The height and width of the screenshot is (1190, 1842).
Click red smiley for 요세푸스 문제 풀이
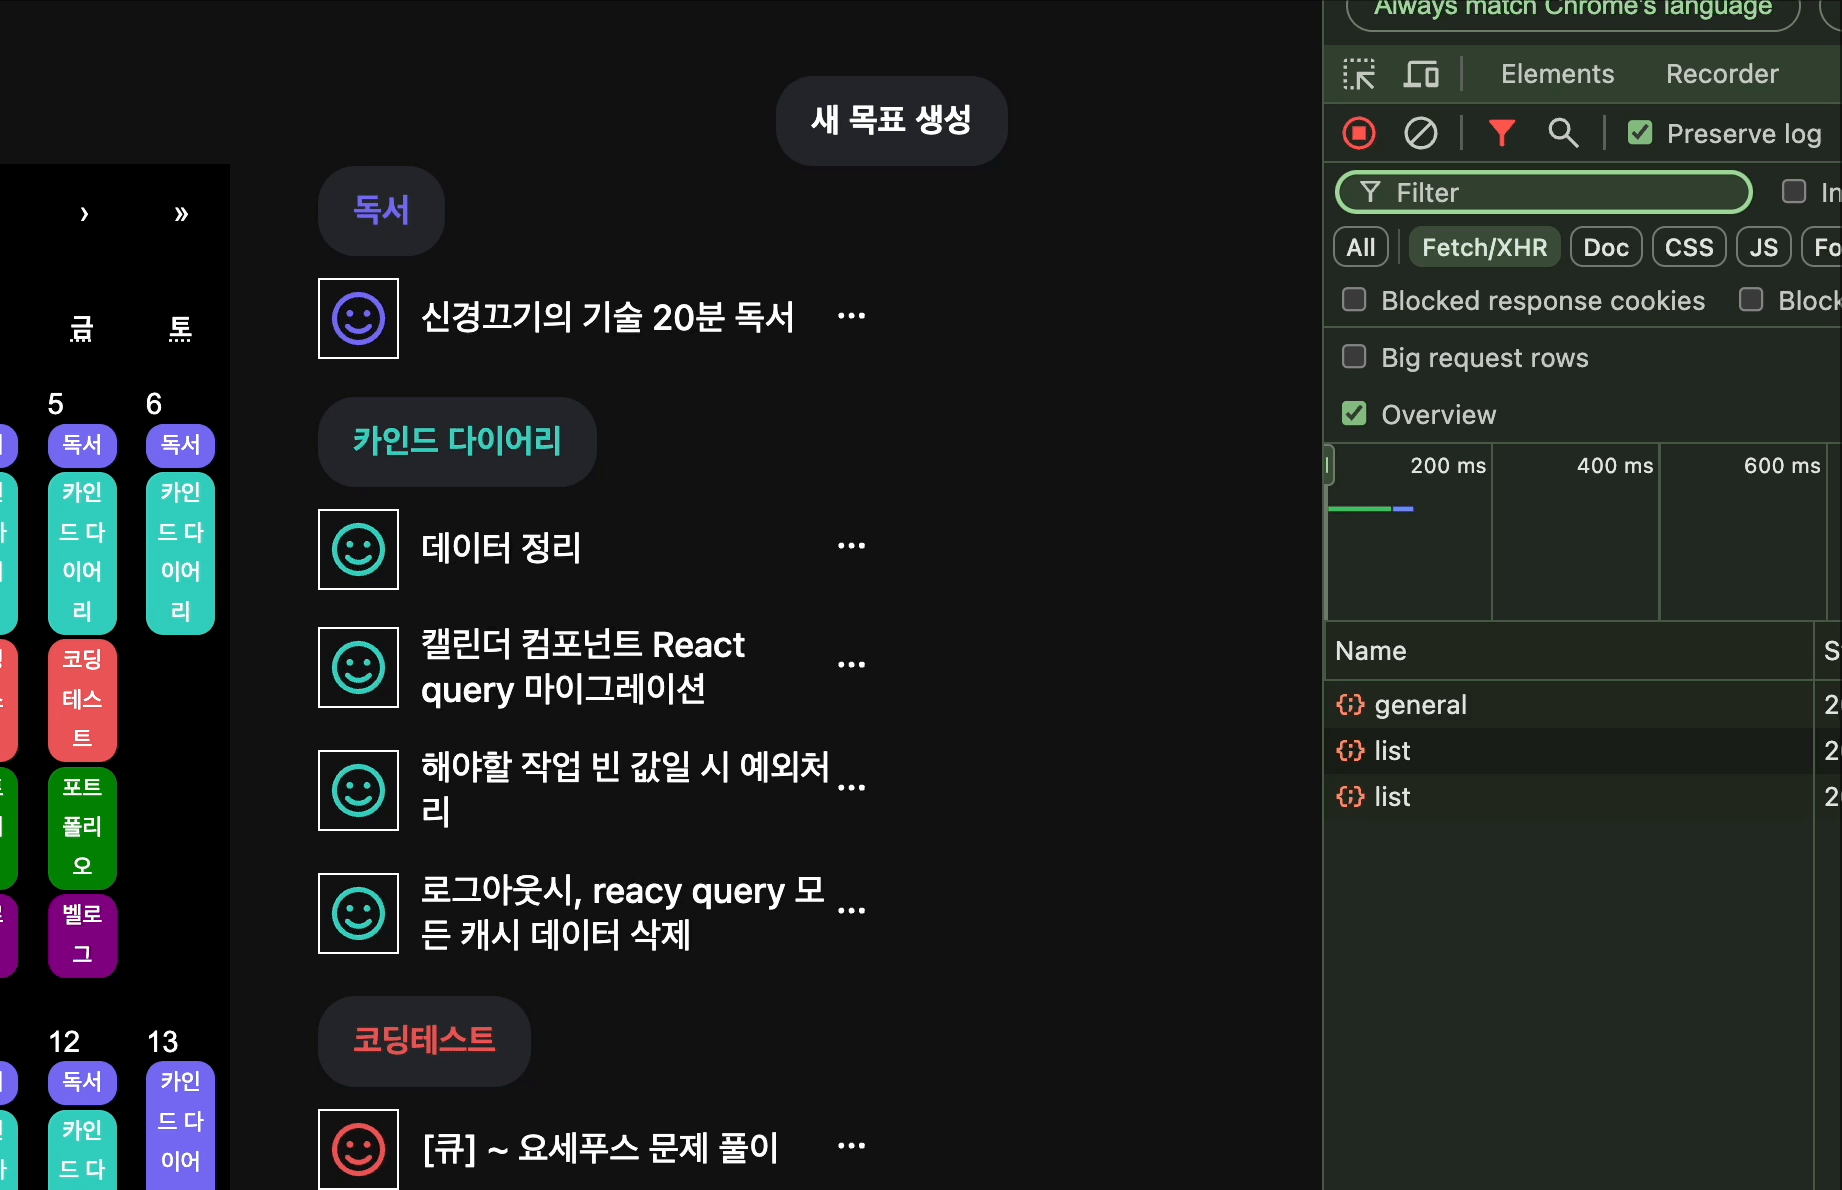pos(358,1149)
